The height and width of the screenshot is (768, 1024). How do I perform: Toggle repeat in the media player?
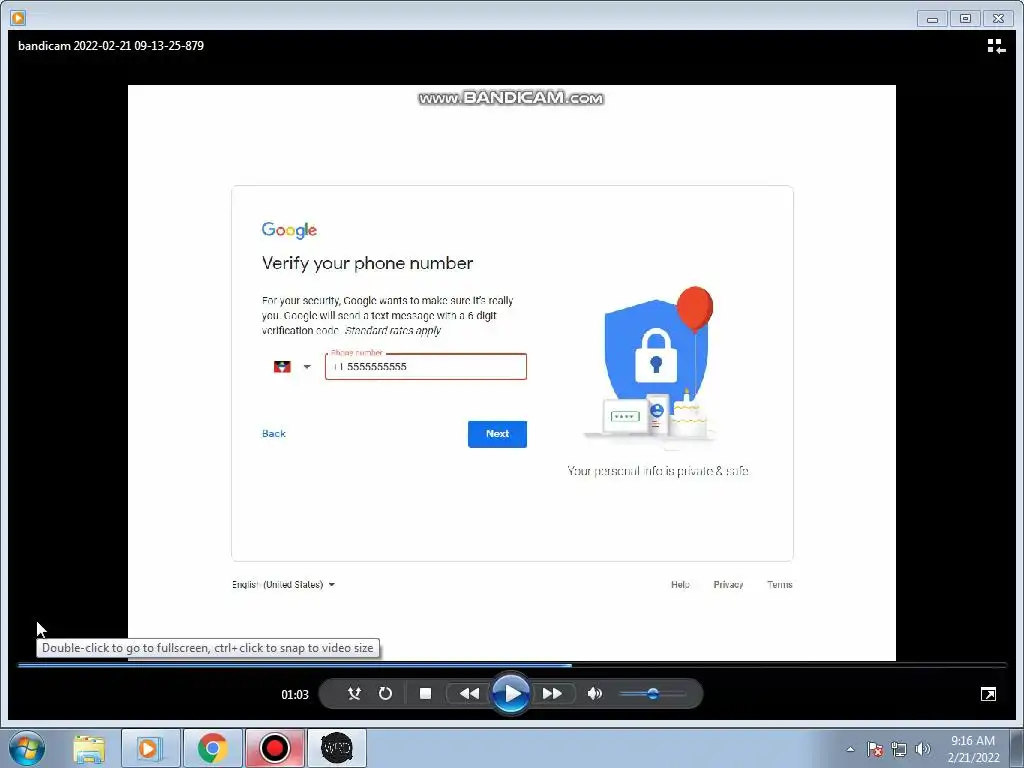(x=385, y=694)
